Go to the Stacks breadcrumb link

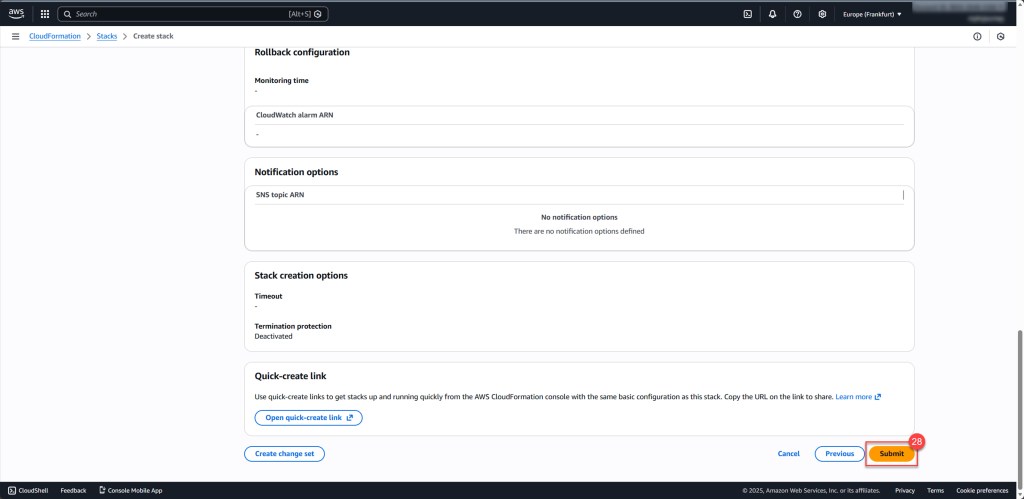point(107,36)
